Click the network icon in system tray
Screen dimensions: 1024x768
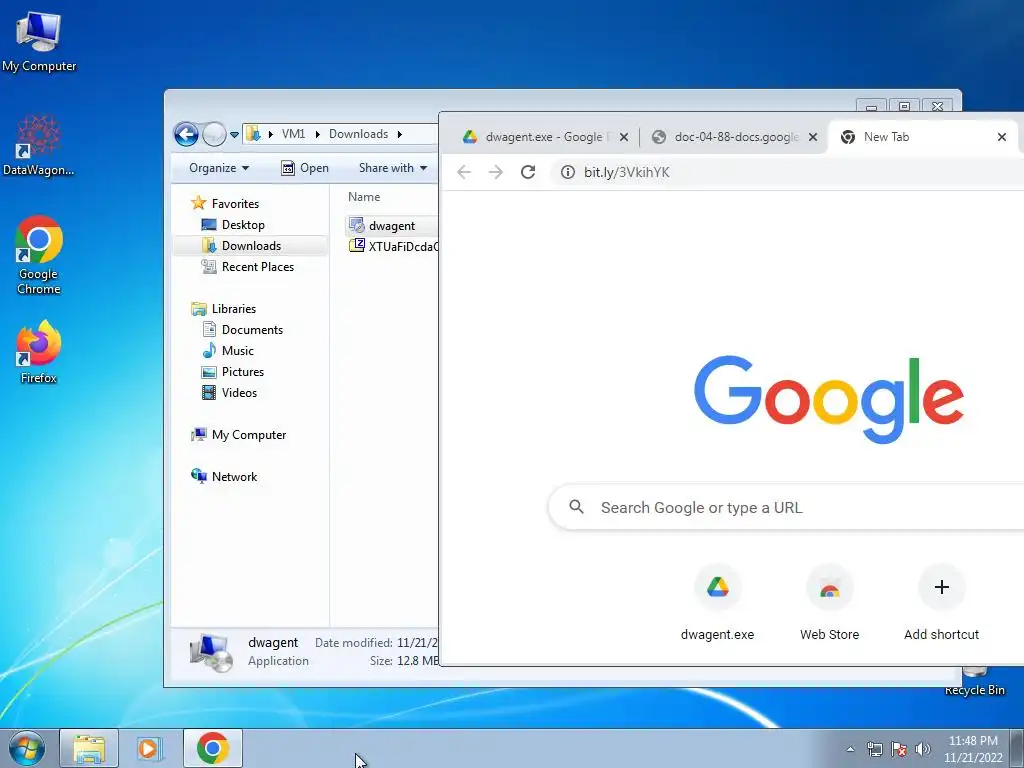point(874,749)
